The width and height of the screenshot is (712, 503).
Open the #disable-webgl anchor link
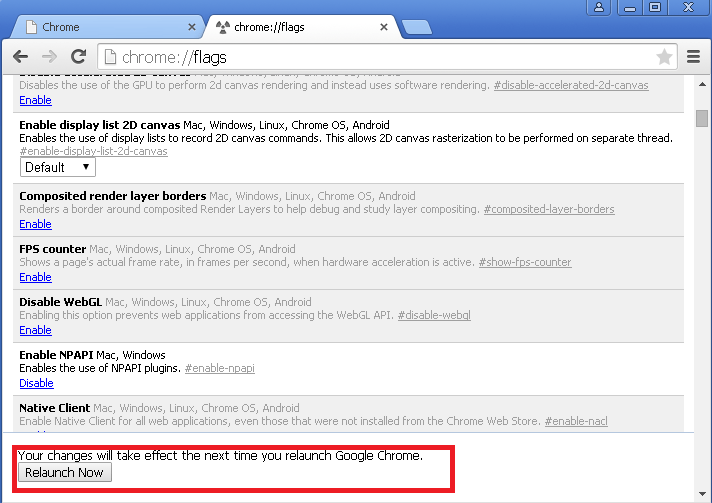tap(434, 316)
